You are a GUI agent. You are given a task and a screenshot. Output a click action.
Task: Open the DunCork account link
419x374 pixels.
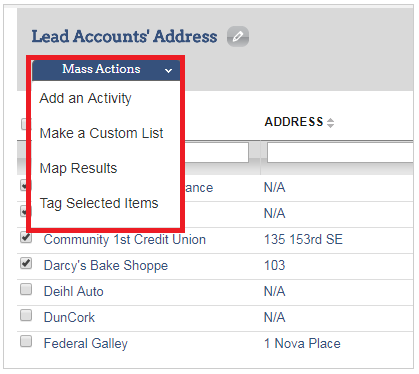tap(69, 318)
